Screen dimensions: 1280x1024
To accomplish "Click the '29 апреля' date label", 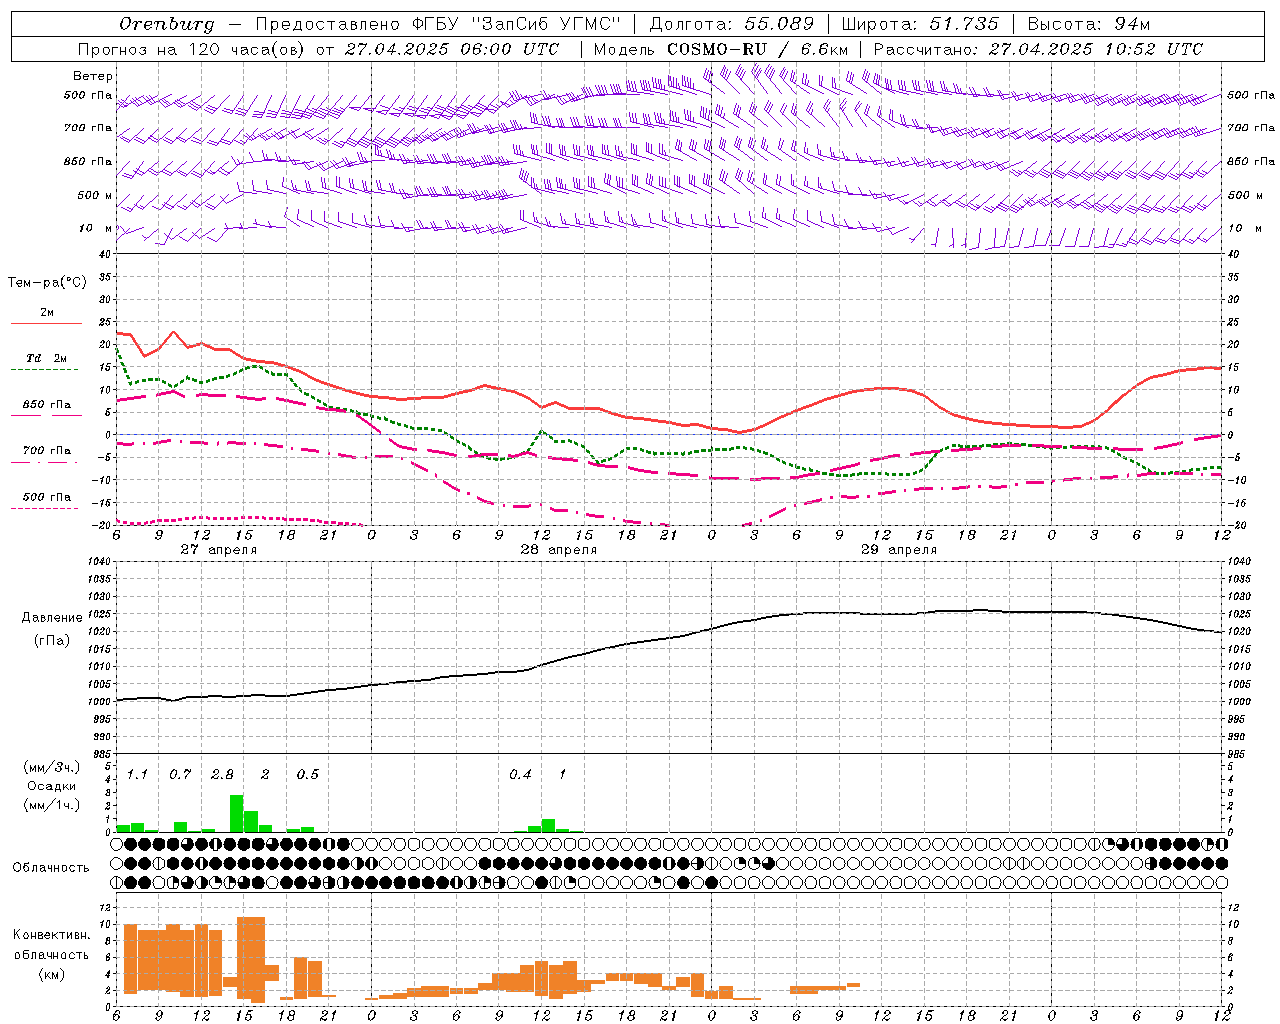I will click(898, 550).
